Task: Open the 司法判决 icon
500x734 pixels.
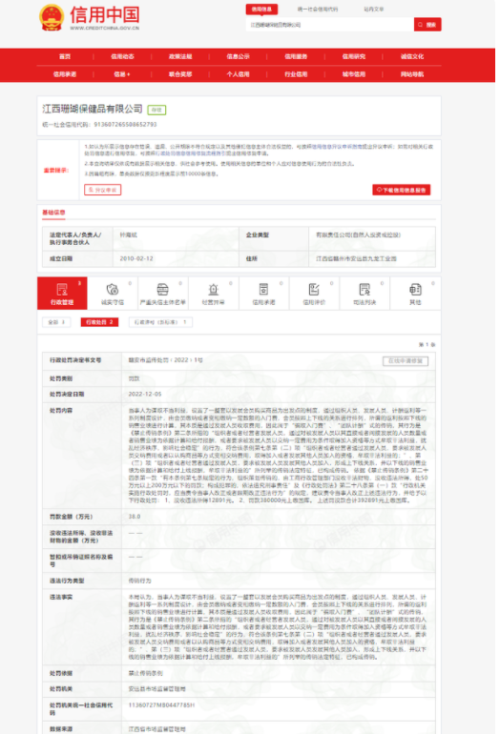Action: coord(364,289)
